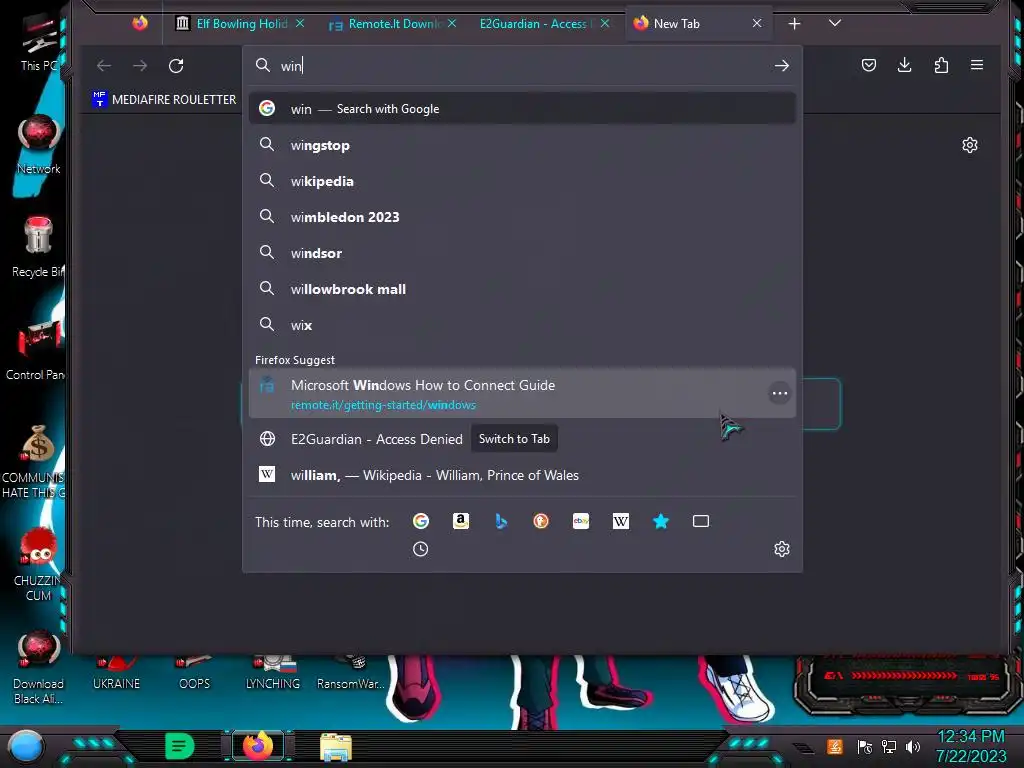1024x768 pixels.
Task: Click the Action Center flag tray icon
Action: click(x=865, y=746)
